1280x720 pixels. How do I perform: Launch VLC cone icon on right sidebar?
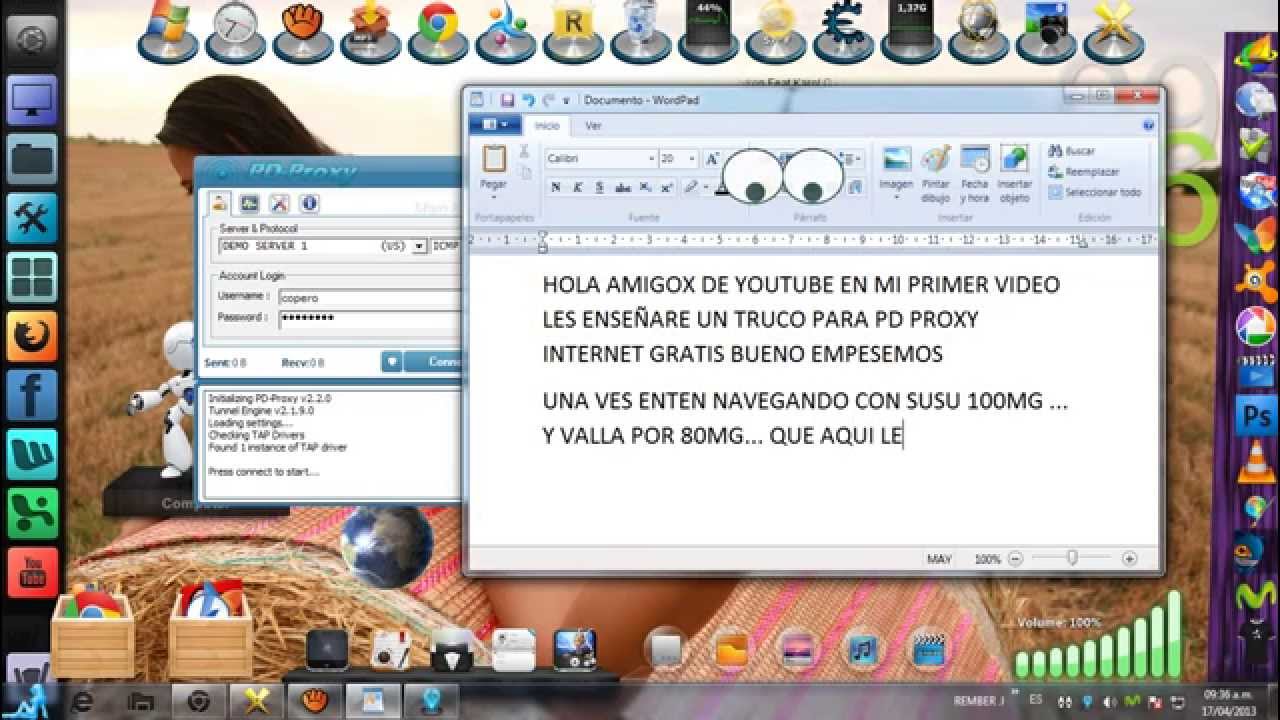[1255, 462]
